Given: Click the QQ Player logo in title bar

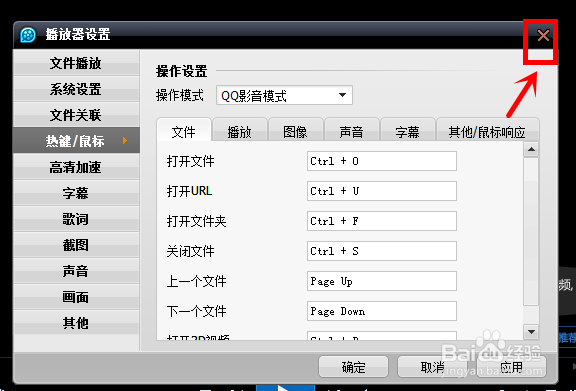Looking at the screenshot, I should (x=28, y=35).
